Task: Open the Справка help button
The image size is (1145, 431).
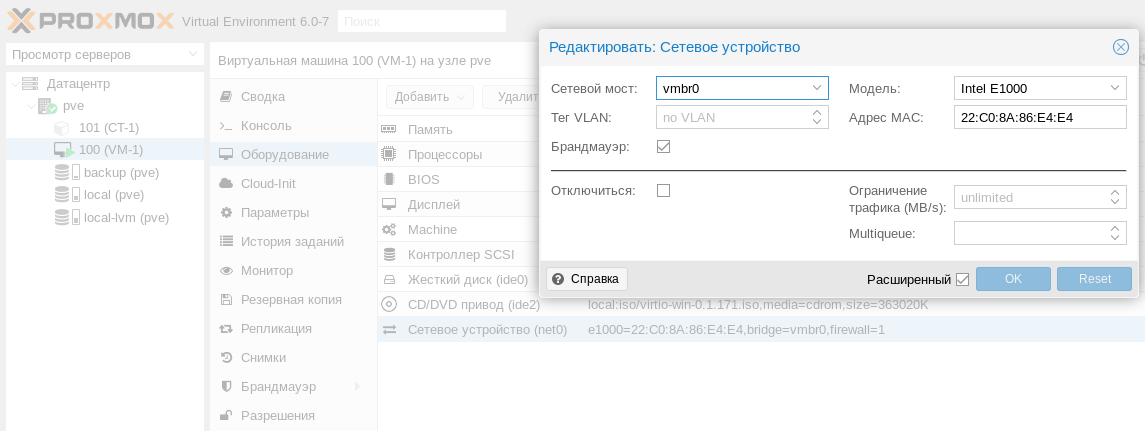Action: pos(587,279)
